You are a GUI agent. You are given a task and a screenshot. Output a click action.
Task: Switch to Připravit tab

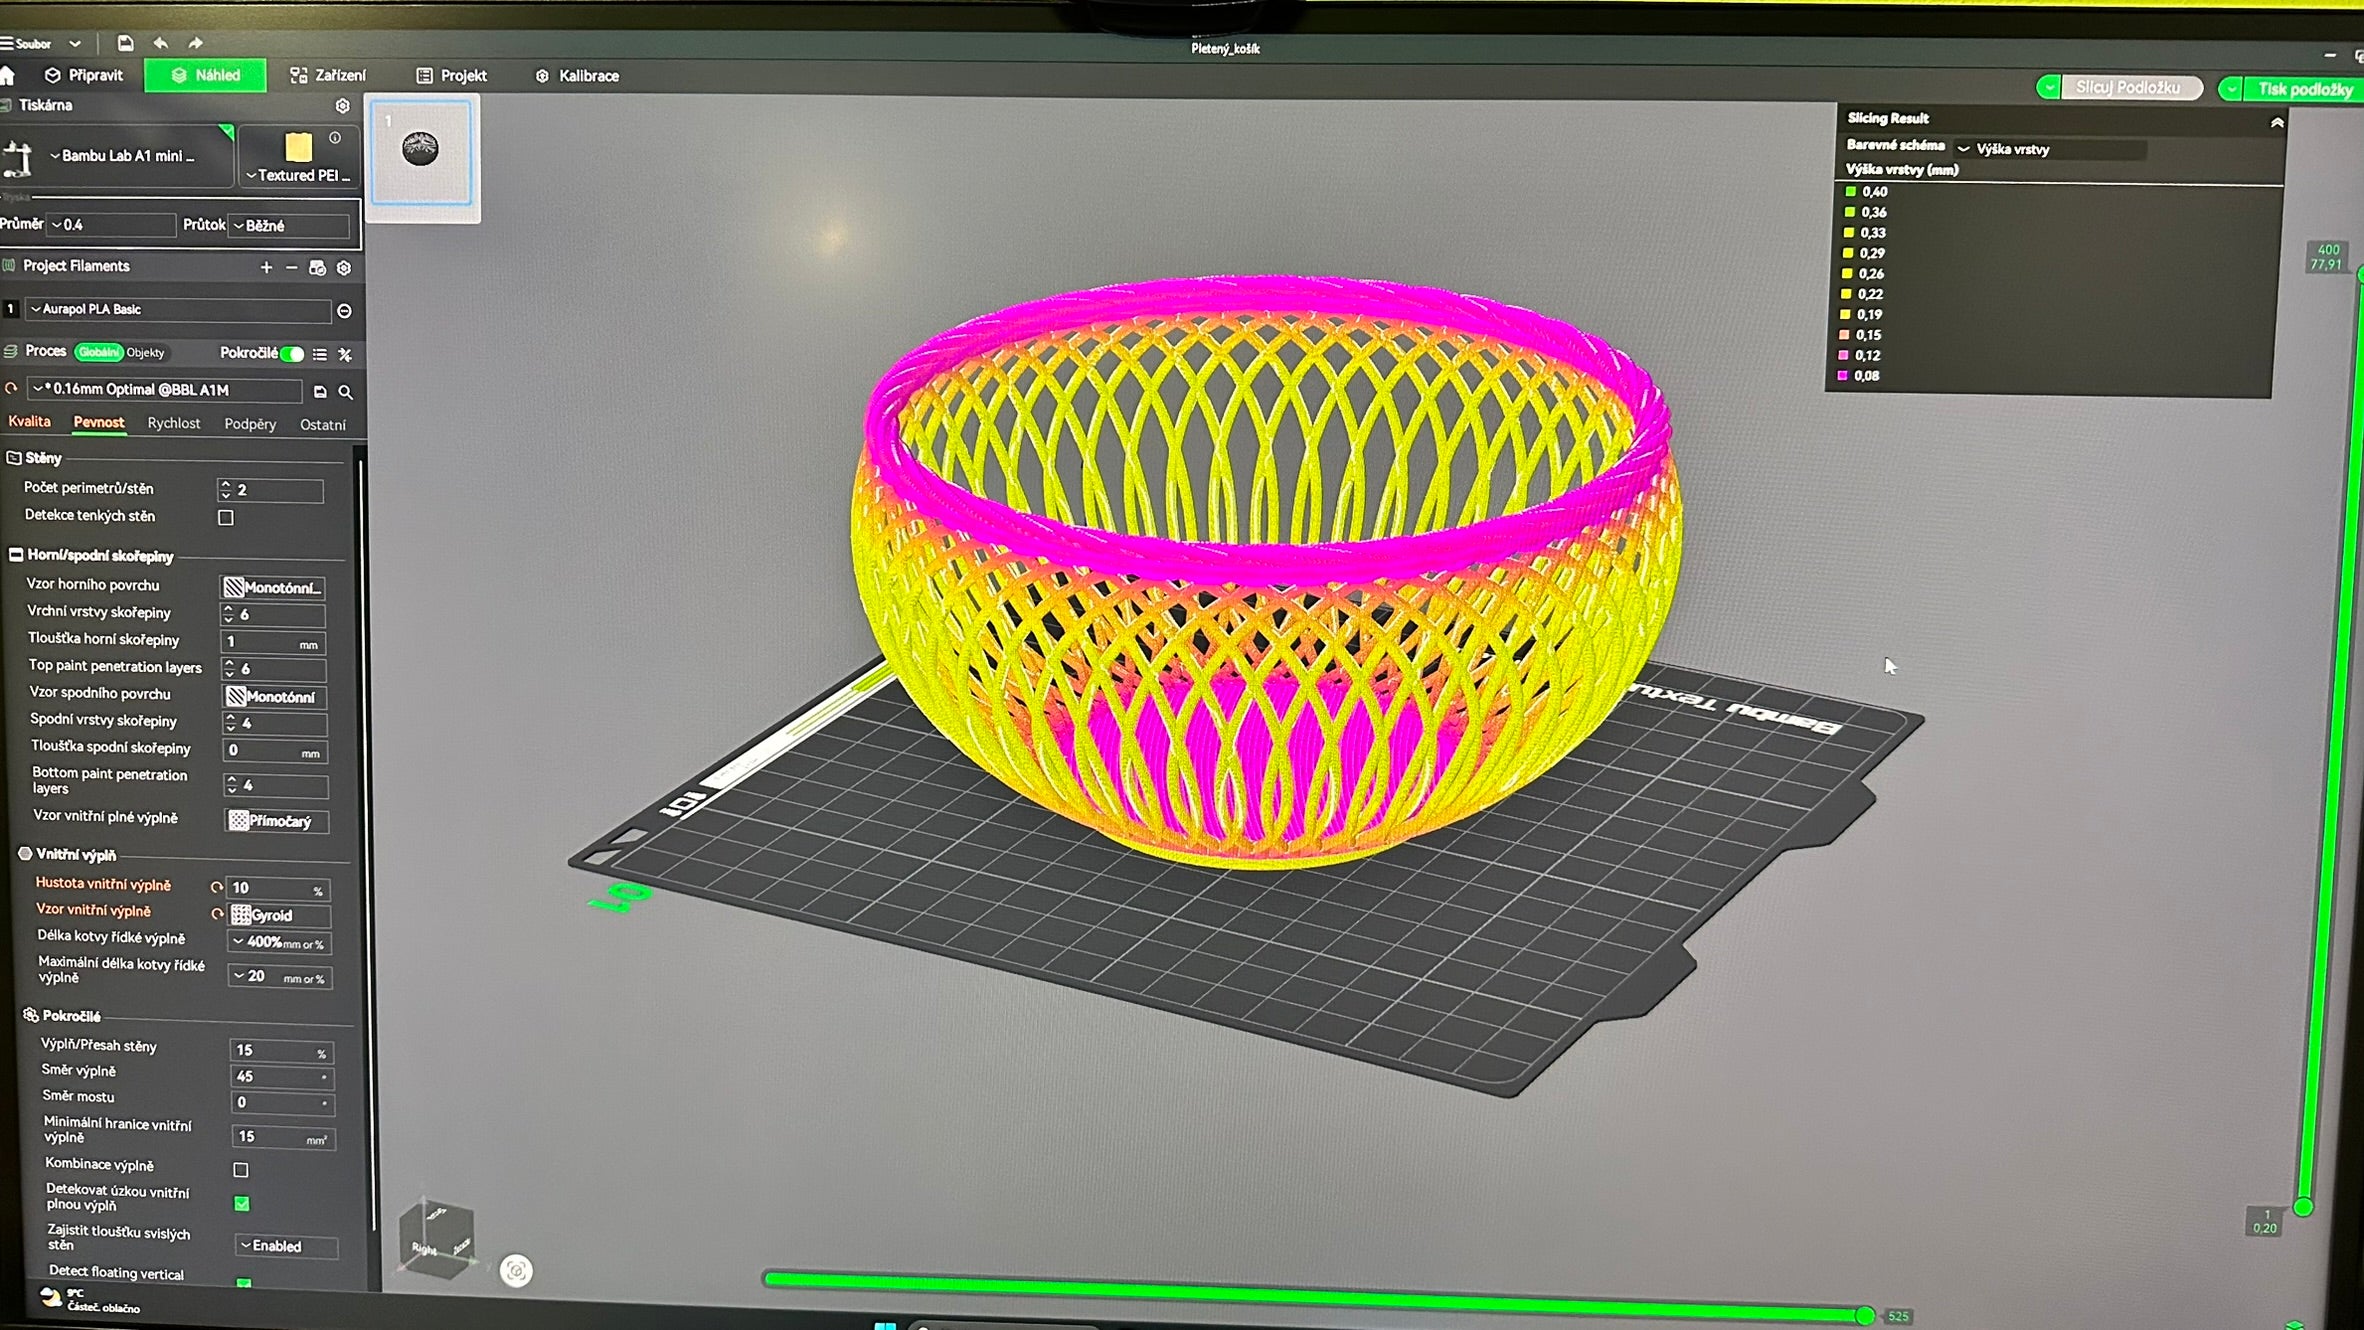(x=84, y=76)
